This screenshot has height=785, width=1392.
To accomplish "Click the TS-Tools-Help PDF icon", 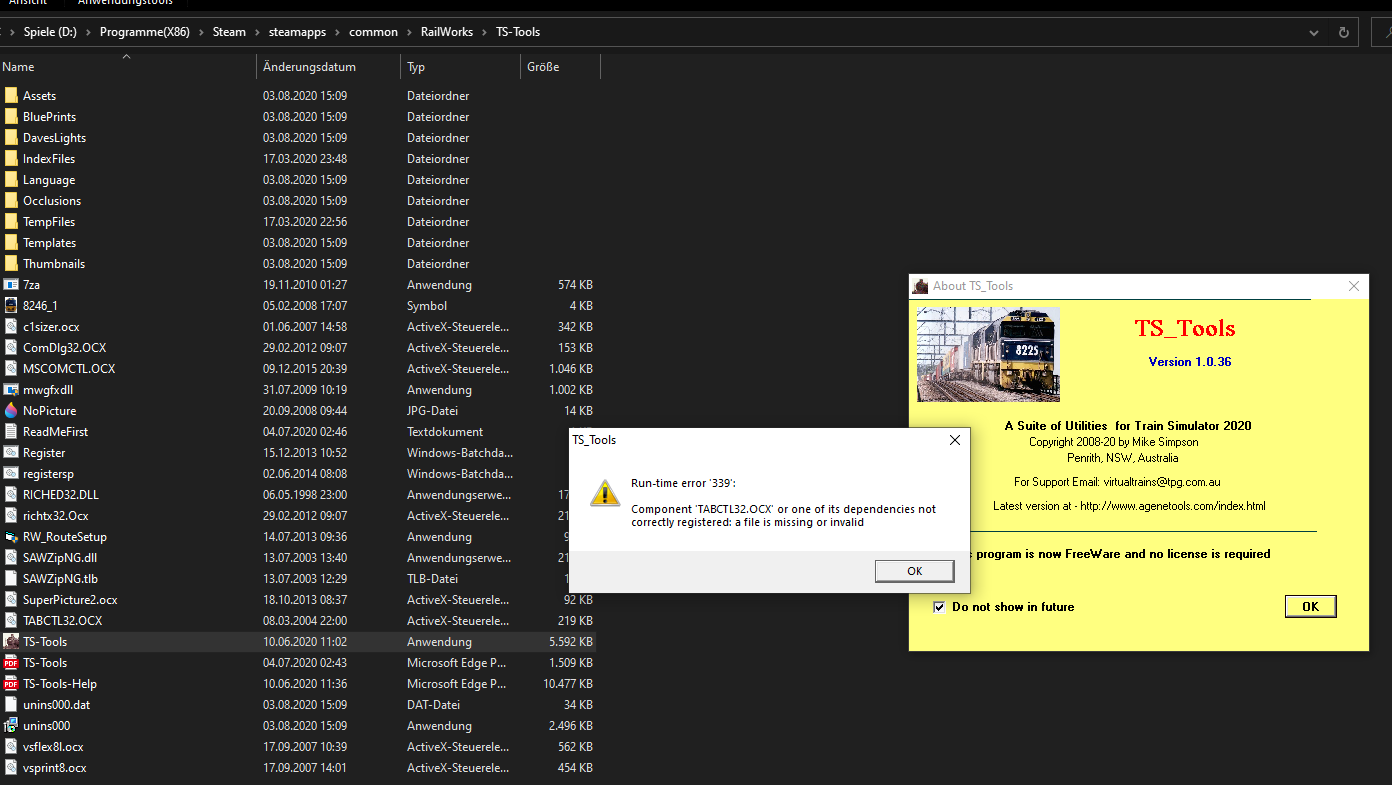I will click(x=11, y=684).
